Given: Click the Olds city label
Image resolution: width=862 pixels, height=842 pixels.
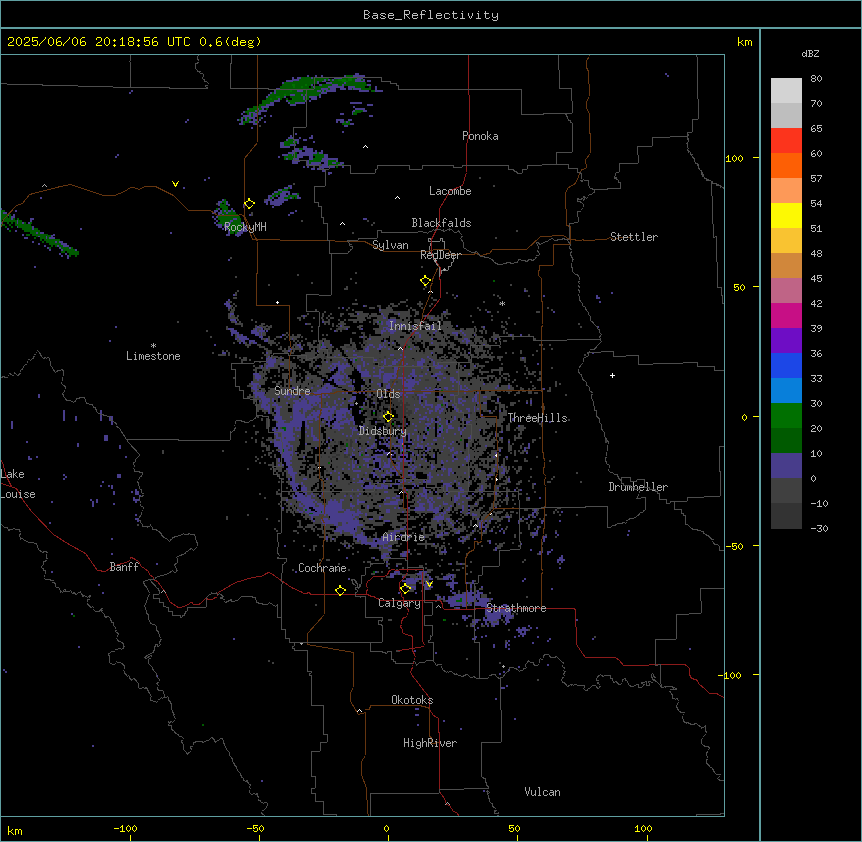Looking at the screenshot, I should (388, 394).
